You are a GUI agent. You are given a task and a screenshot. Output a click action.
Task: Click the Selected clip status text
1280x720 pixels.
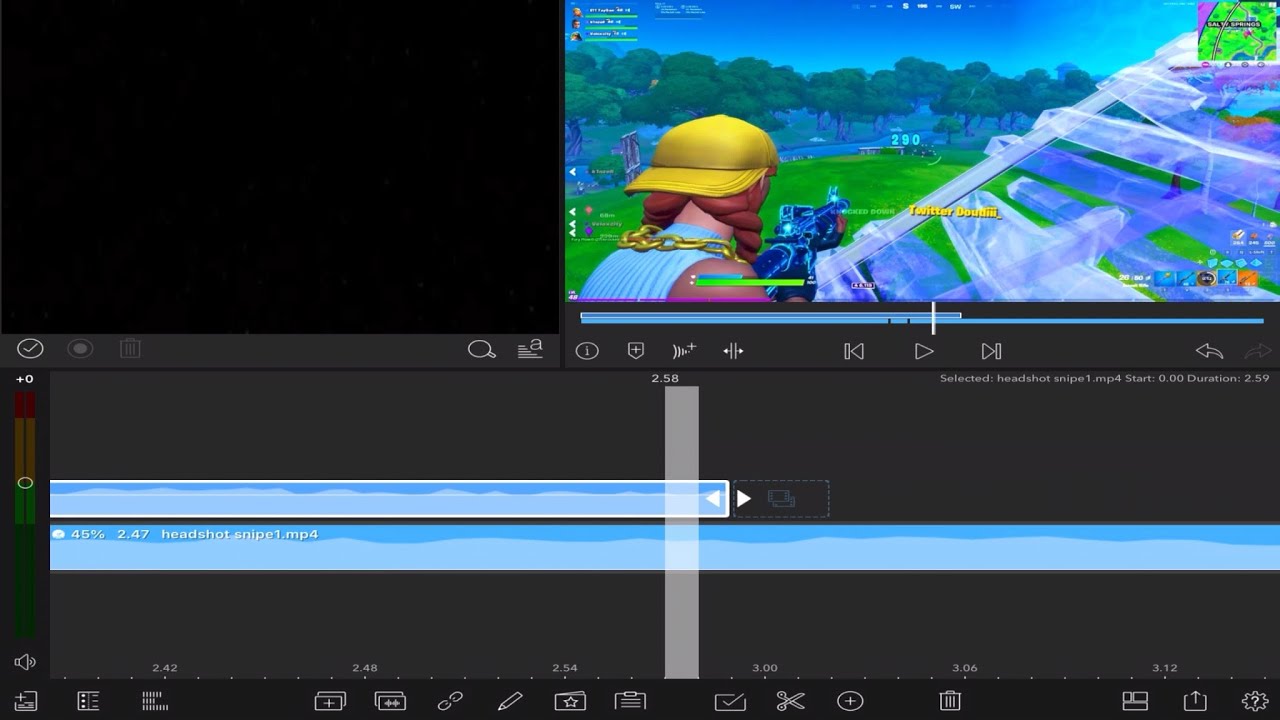coord(1104,378)
